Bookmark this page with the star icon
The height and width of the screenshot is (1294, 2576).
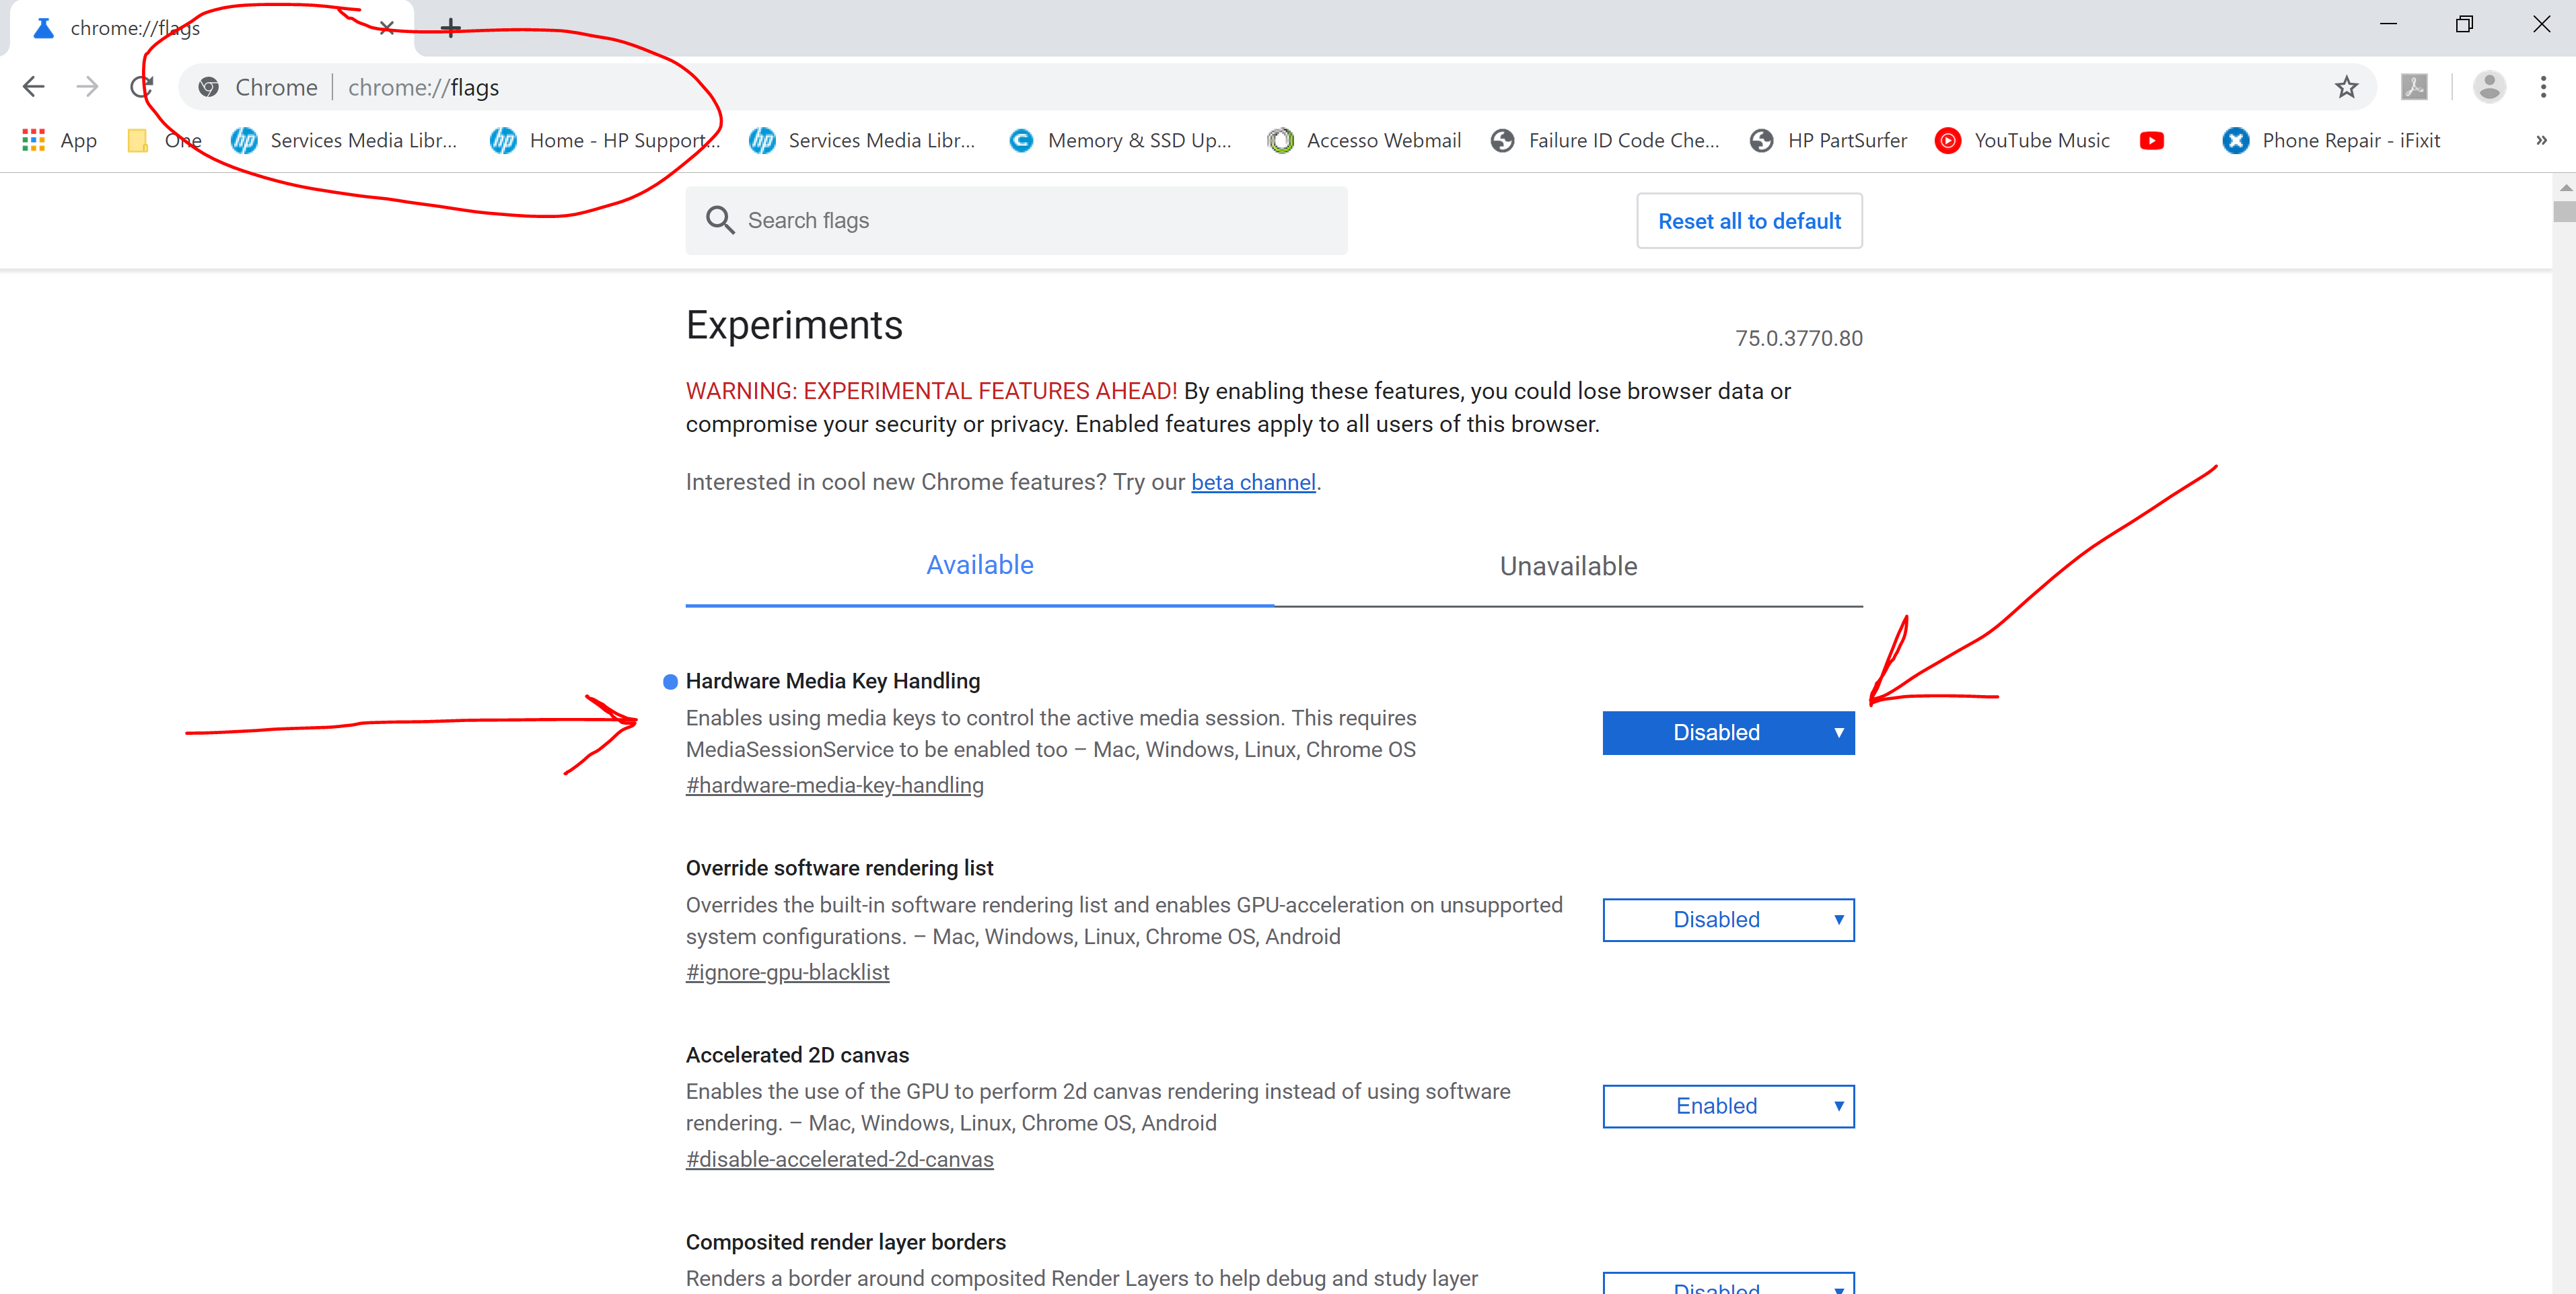pos(2346,87)
